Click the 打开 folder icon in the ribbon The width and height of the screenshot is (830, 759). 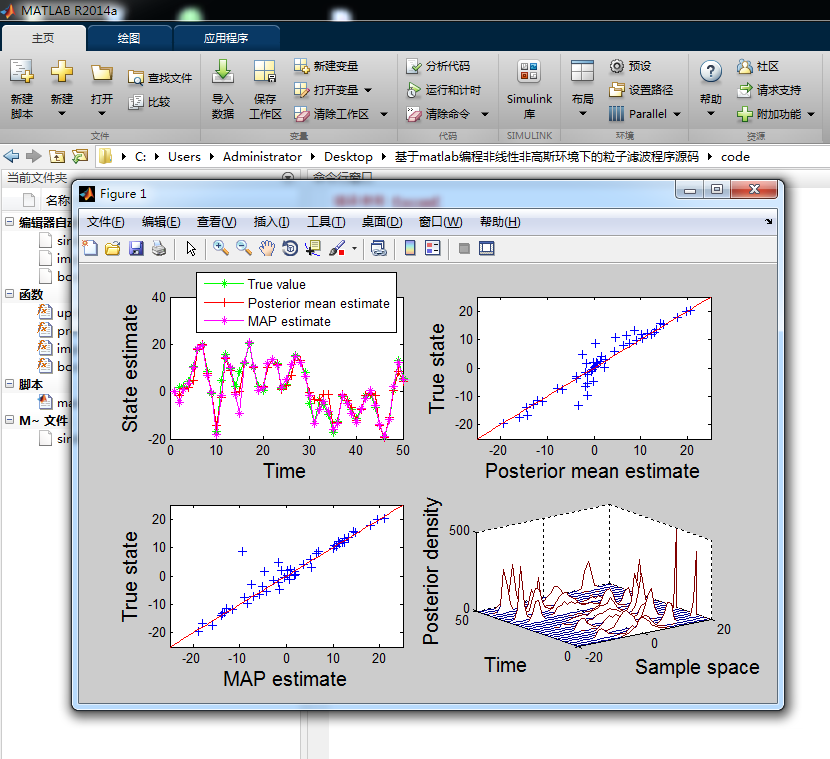tap(102, 72)
